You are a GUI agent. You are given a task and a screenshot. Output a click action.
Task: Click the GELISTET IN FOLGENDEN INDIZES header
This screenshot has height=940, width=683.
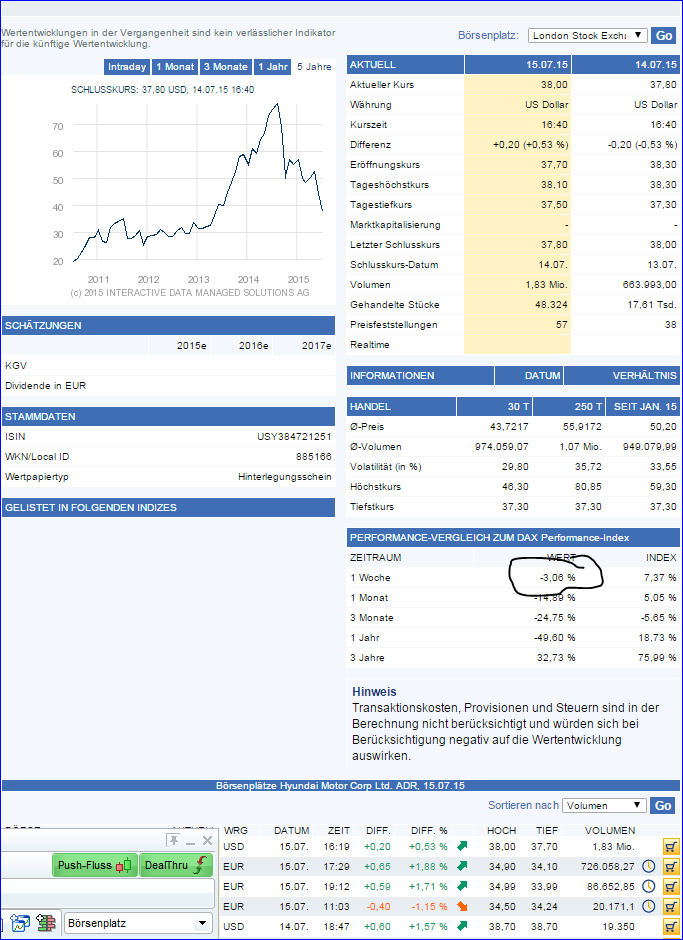(x=168, y=508)
